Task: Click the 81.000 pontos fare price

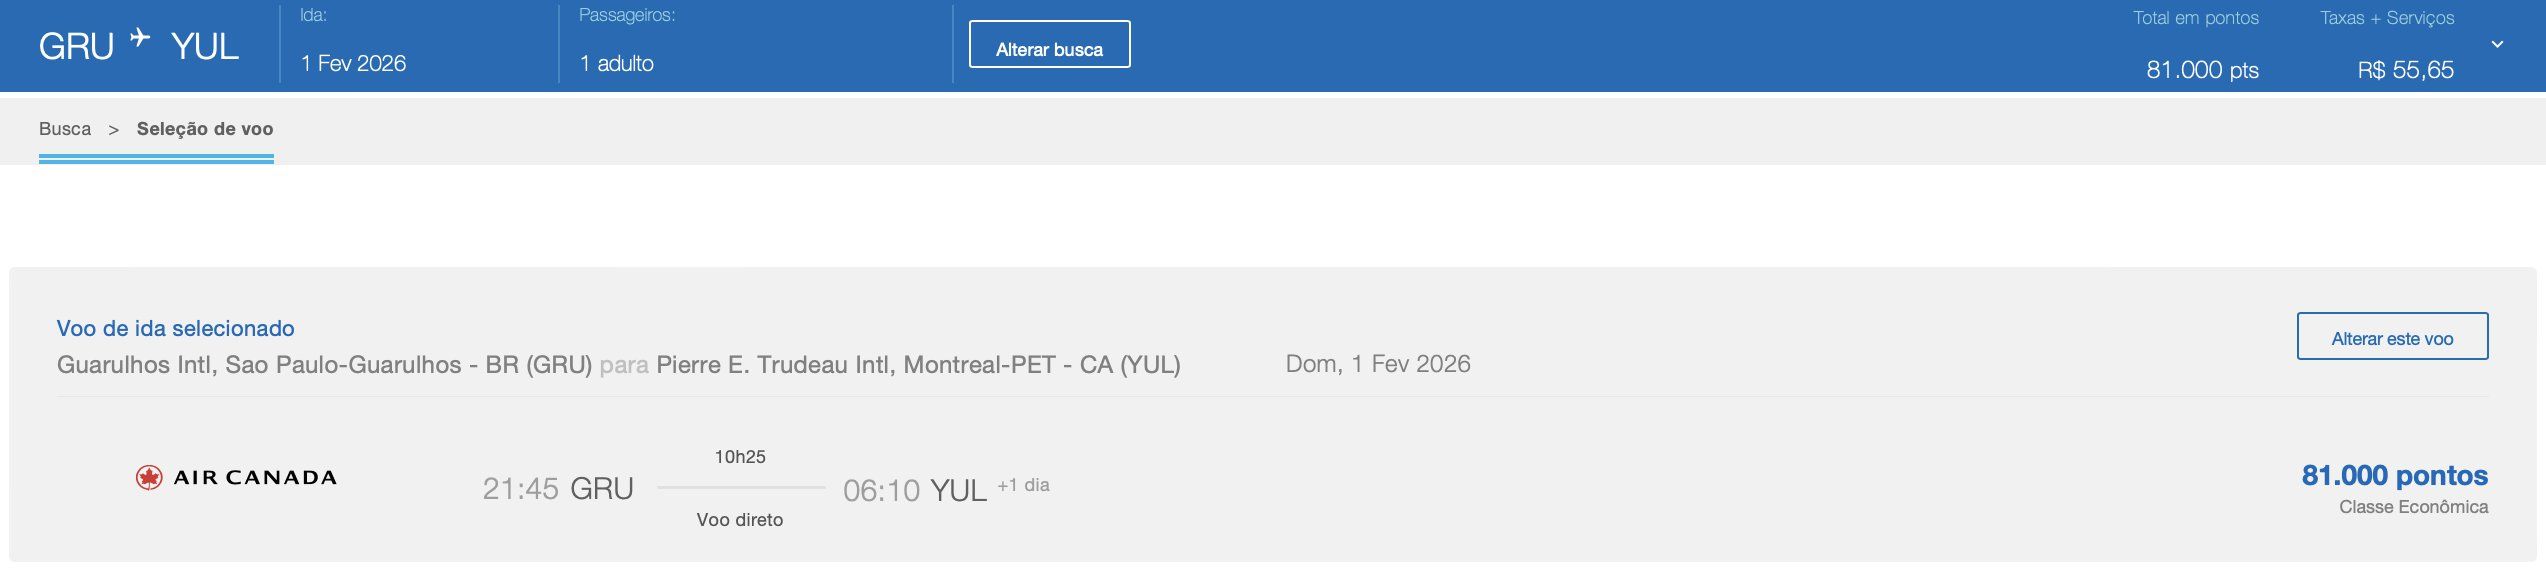Action: click(2394, 475)
